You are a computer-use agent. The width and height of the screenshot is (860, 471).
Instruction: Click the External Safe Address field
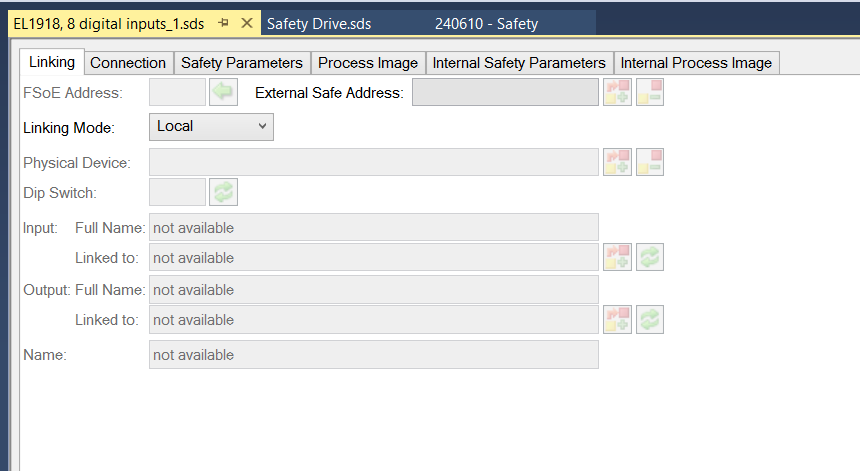click(505, 93)
